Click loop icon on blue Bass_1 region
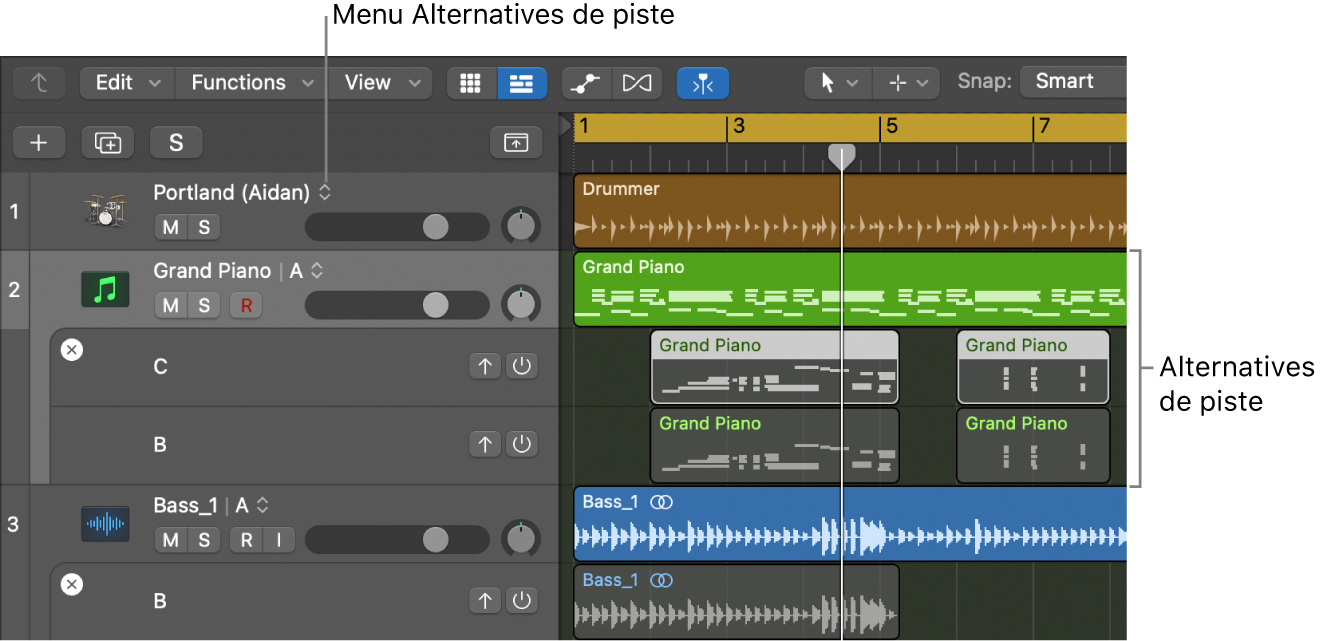Image resolution: width=1335 pixels, height=641 pixels. [x=661, y=503]
